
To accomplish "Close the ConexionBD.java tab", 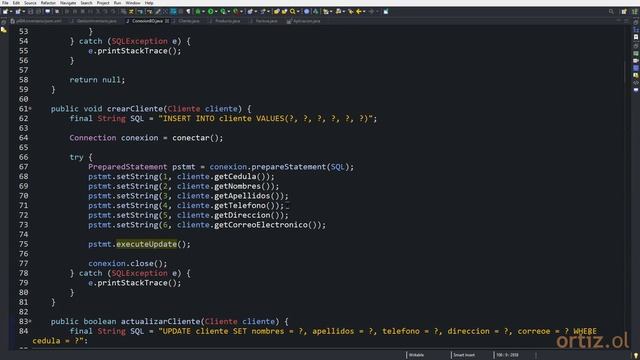I will (167, 21).
